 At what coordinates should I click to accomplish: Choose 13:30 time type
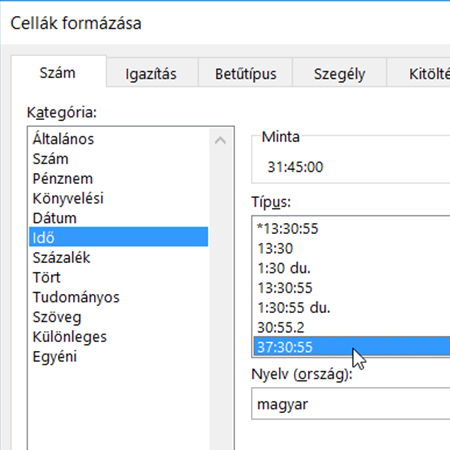point(352,248)
